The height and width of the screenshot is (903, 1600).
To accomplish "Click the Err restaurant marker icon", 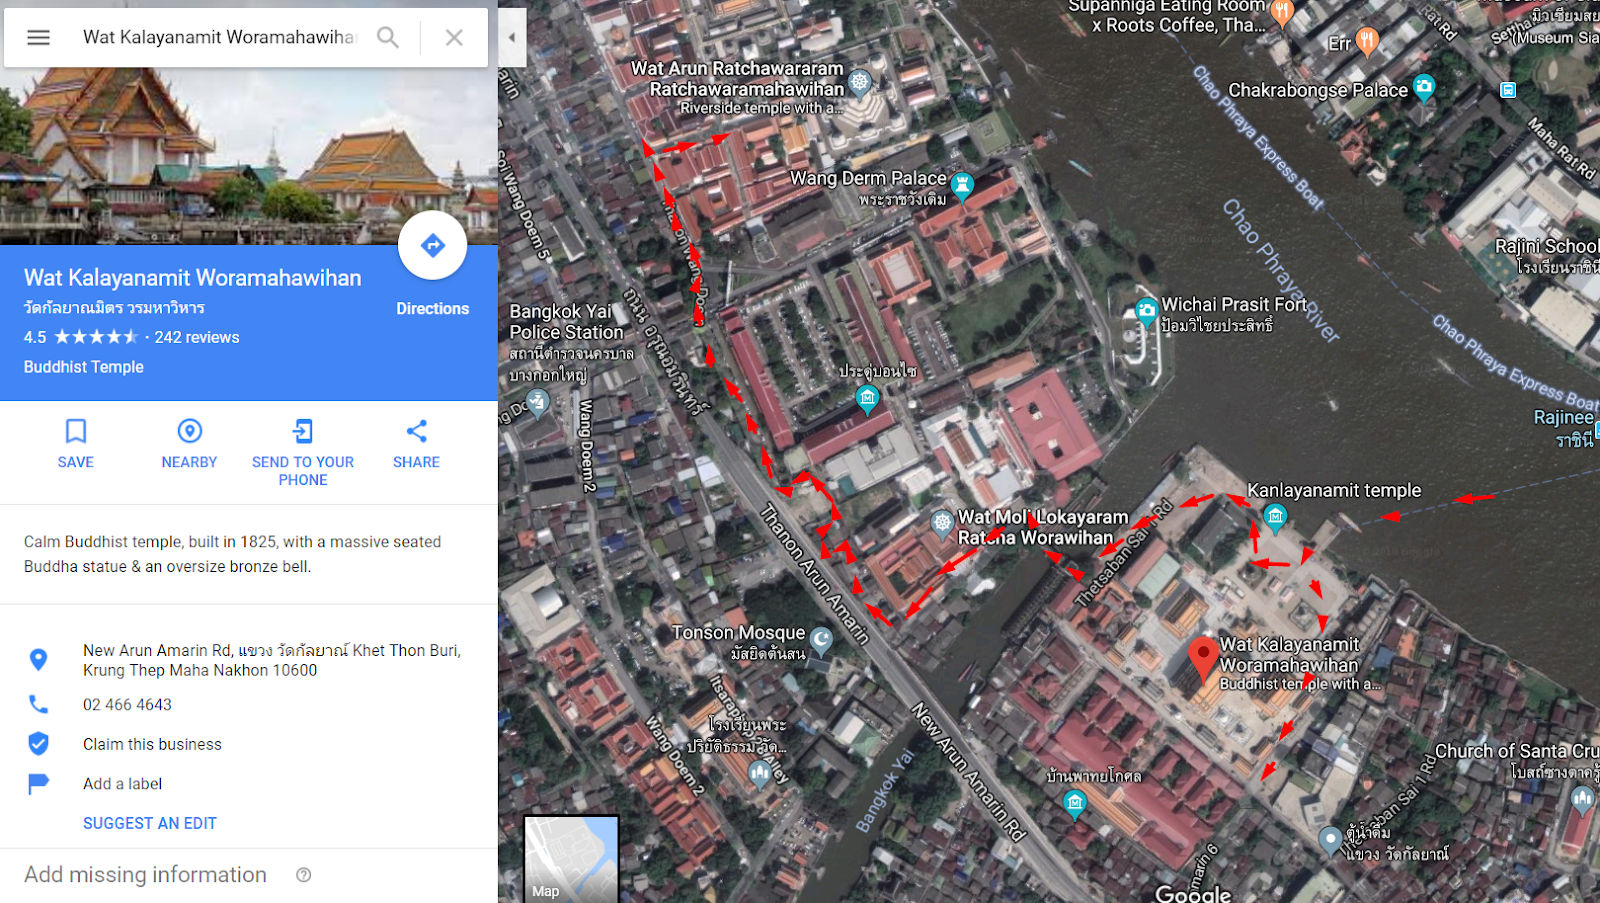I will click(x=1367, y=41).
